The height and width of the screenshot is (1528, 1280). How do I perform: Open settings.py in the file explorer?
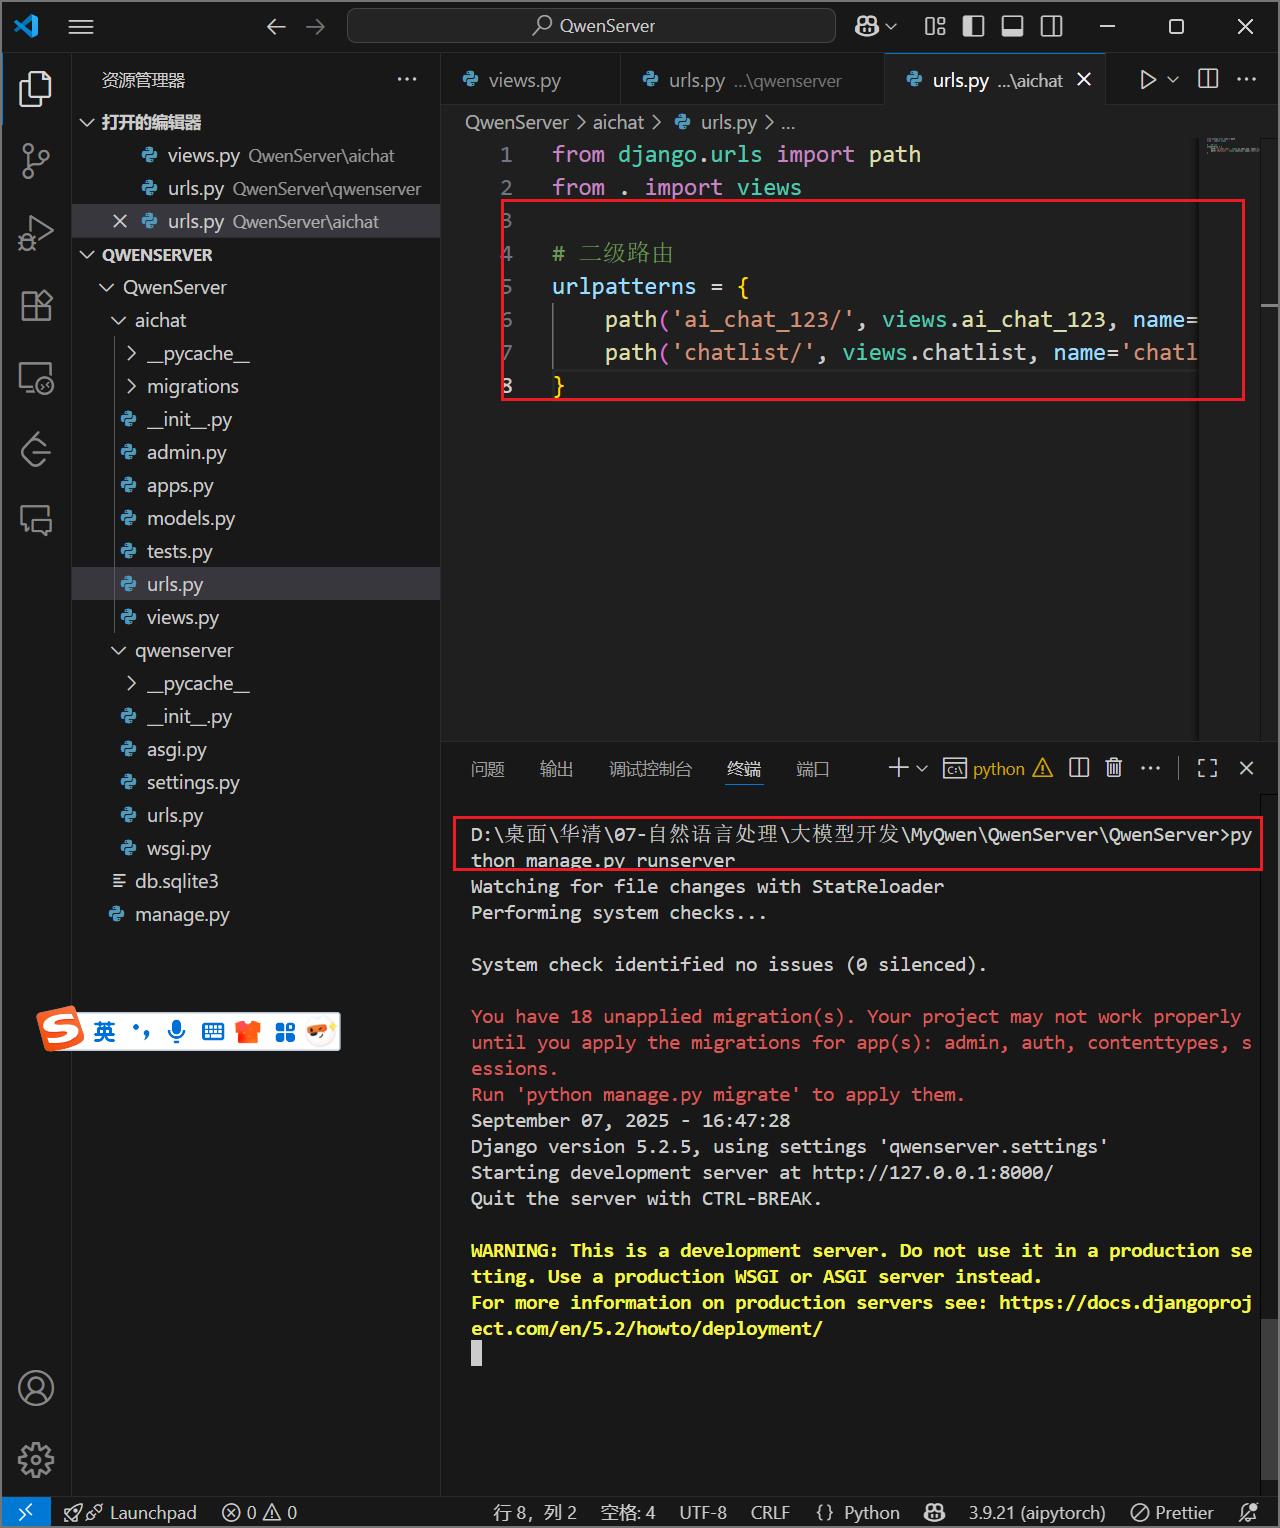193,782
